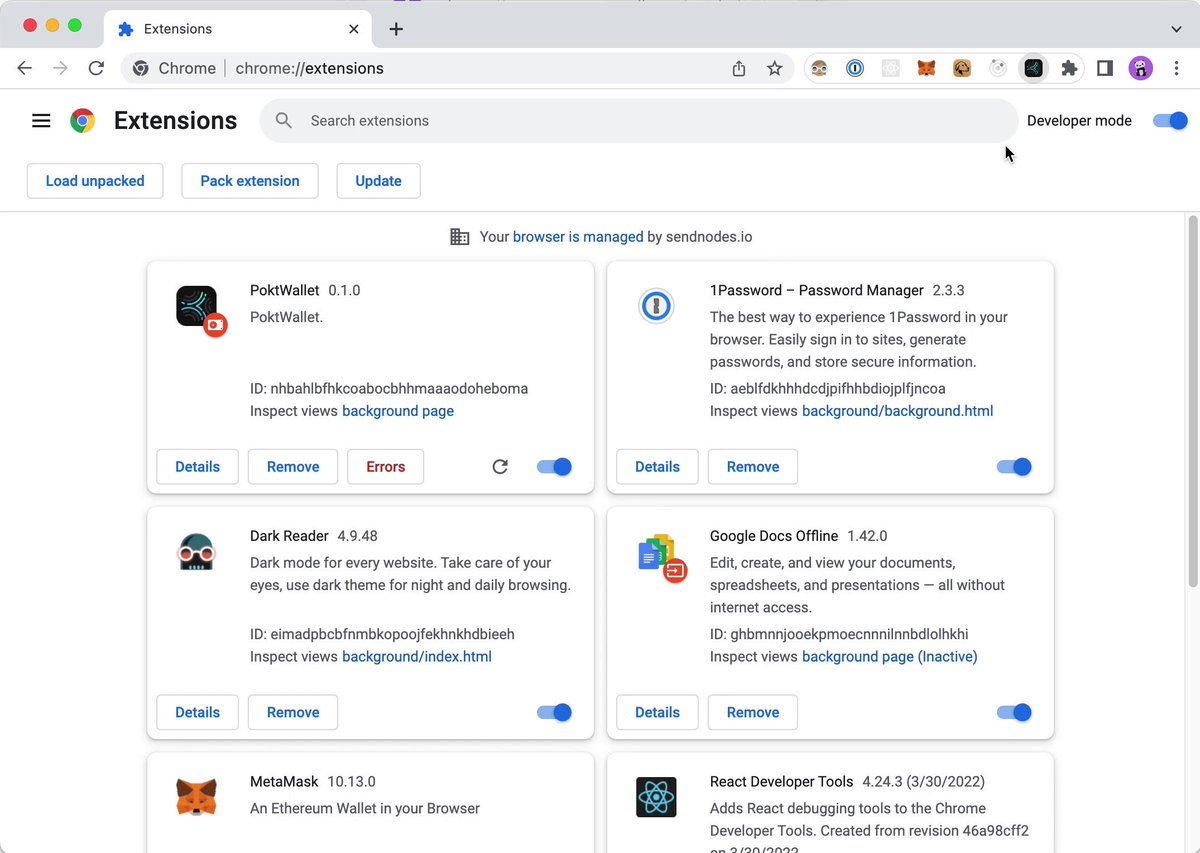Image resolution: width=1200 pixels, height=853 pixels.
Task: Open Details for Google Docs Offline
Action: [657, 713]
